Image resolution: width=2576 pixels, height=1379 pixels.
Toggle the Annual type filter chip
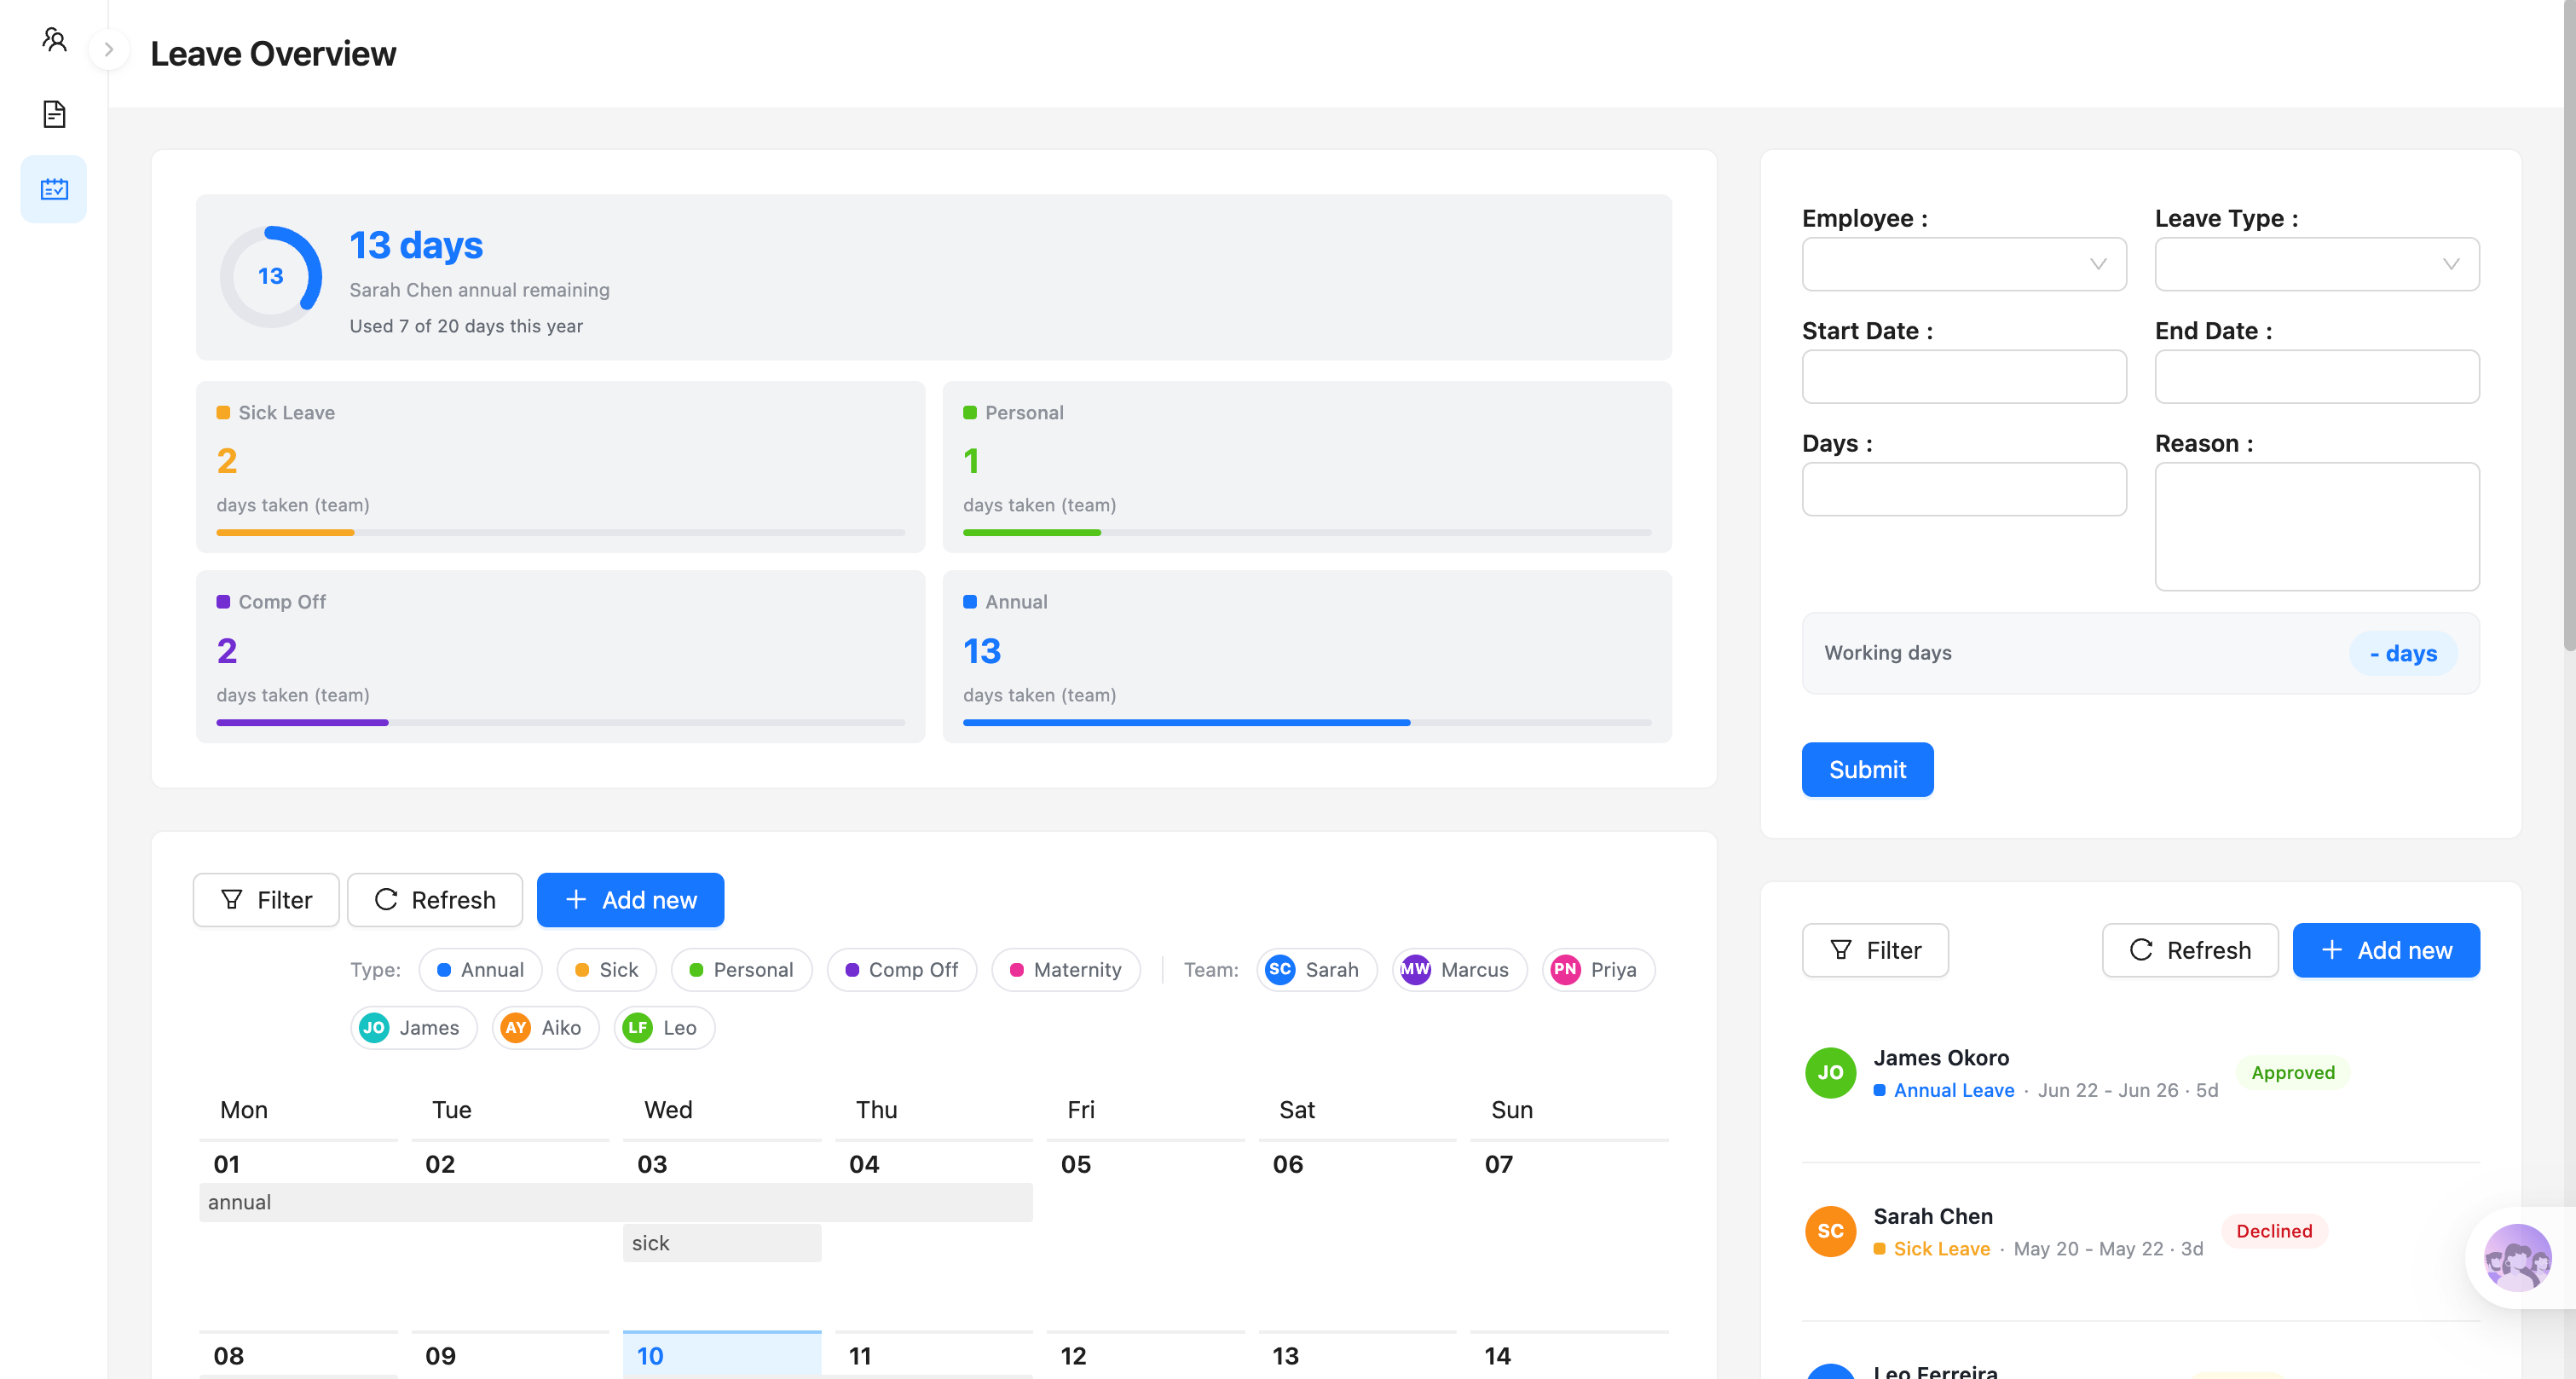pos(480,970)
